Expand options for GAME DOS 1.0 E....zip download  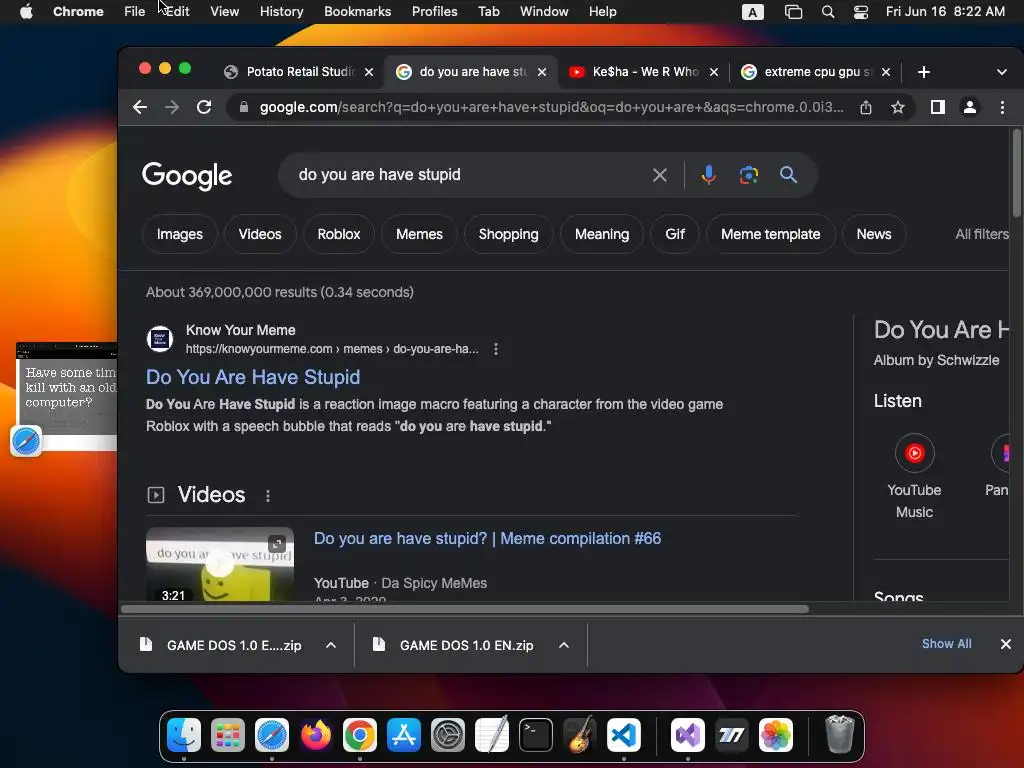pos(331,645)
